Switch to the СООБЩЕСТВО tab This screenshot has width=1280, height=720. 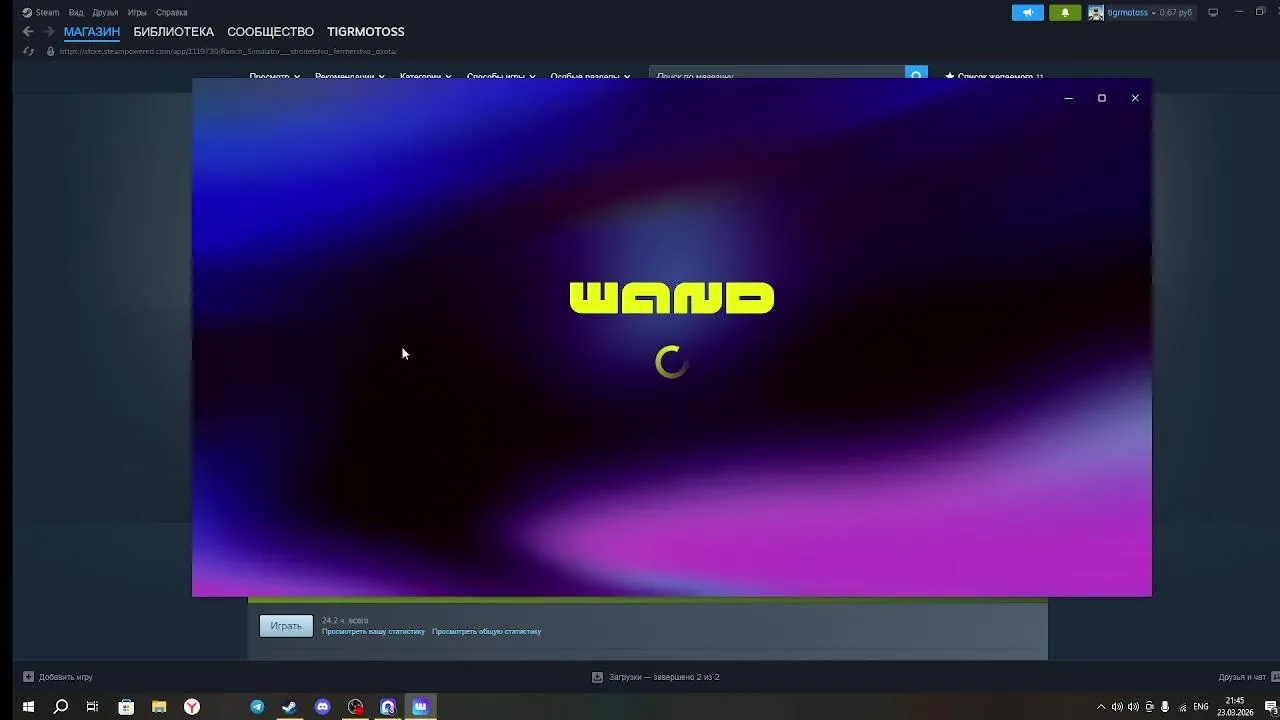[x=271, y=32]
